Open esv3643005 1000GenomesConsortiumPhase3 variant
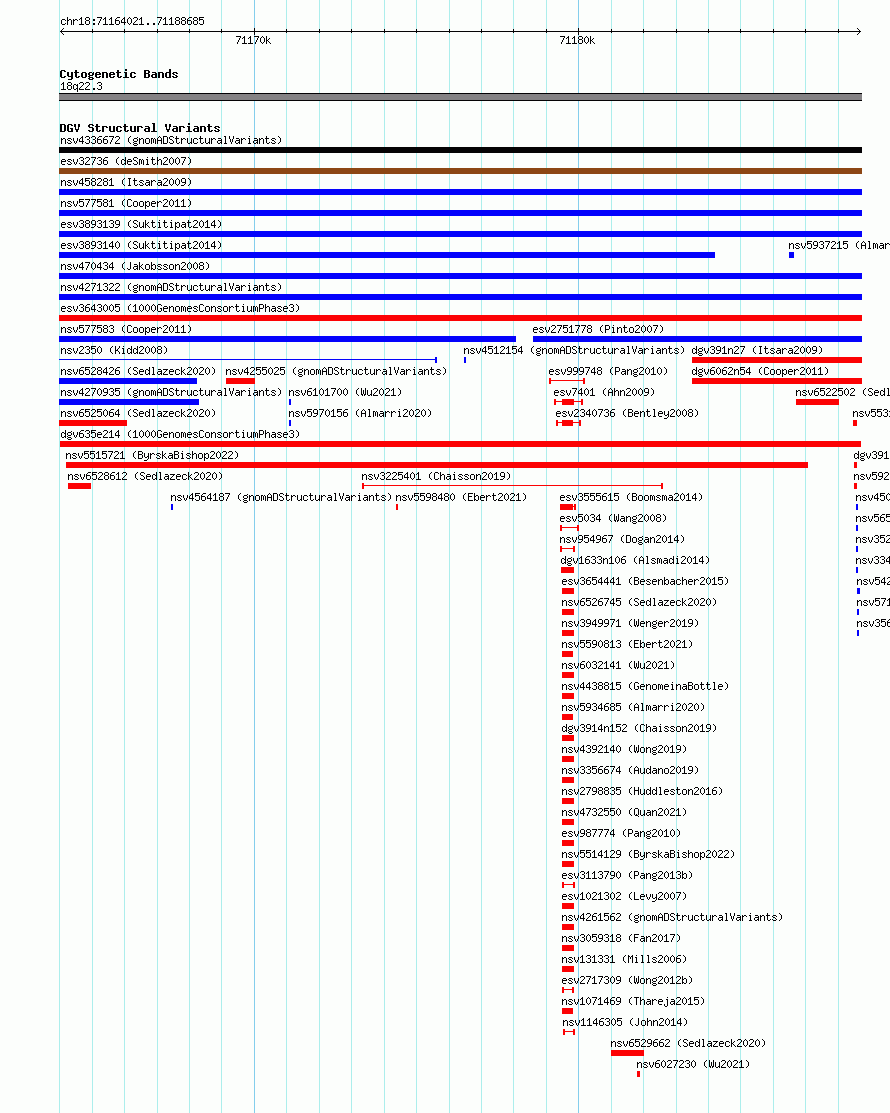 (461, 318)
